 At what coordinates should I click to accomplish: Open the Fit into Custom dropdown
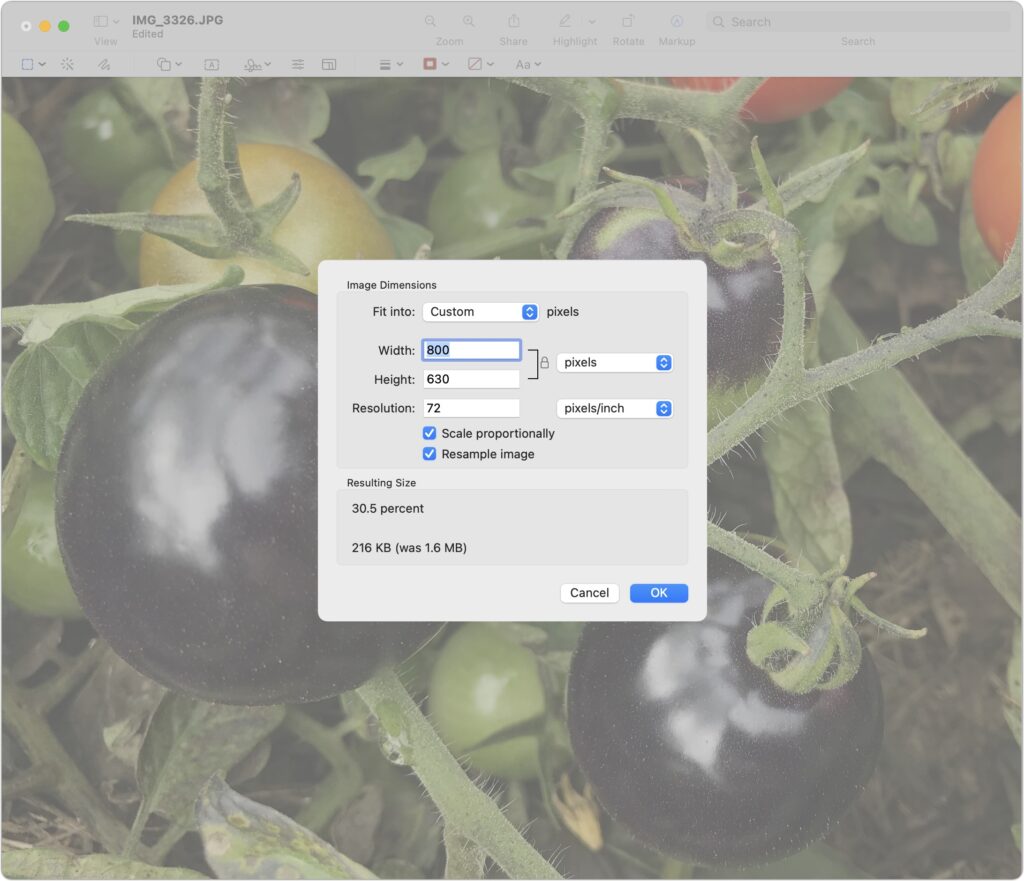481,312
